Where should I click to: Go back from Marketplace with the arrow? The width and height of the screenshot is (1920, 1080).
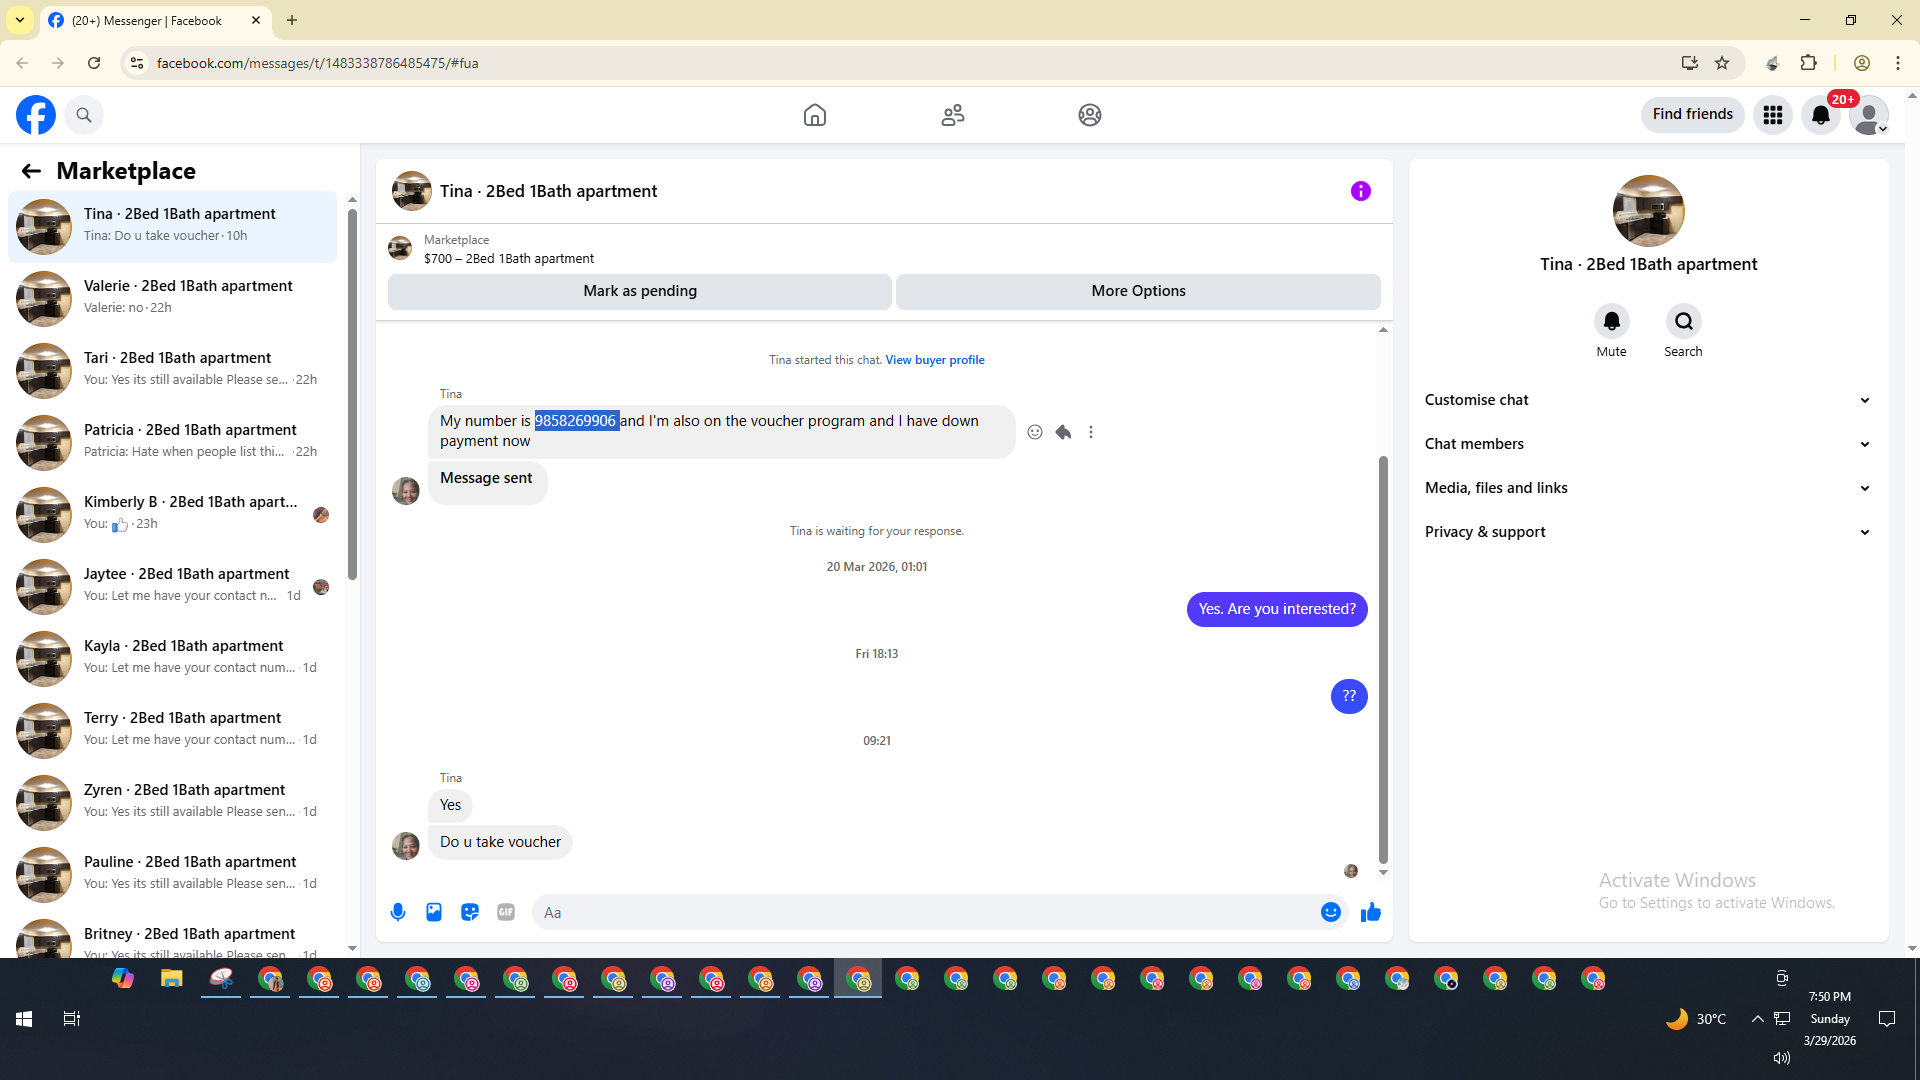pyautogui.click(x=31, y=171)
